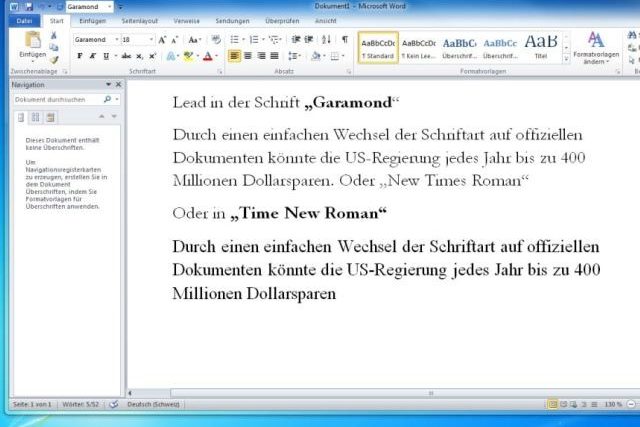Click the paragraph shading paint bucket icon

(x=316, y=56)
